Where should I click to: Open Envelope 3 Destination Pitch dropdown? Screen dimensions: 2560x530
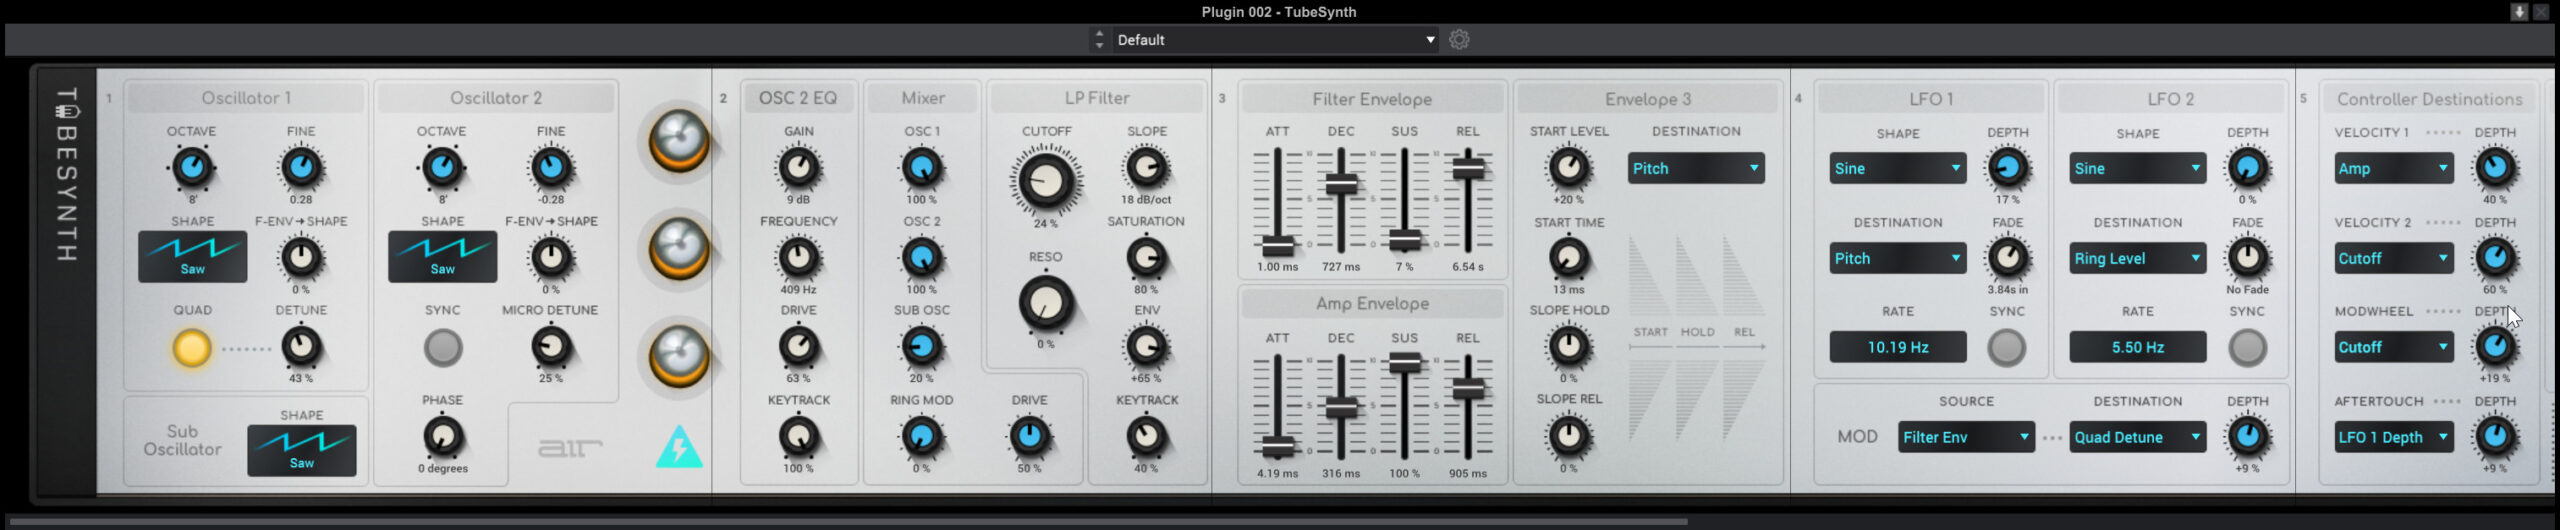[1696, 168]
